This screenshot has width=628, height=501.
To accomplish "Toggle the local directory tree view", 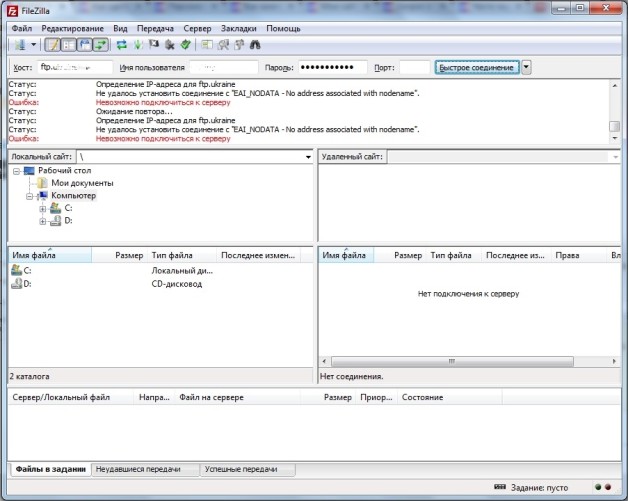I will coord(69,45).
